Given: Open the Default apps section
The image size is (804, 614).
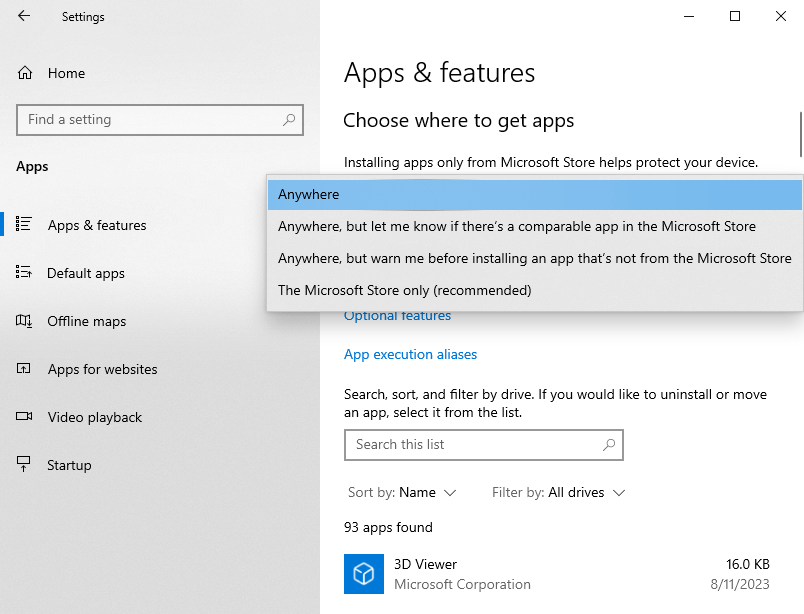Looking at the screenshot, I should point(85,273).
